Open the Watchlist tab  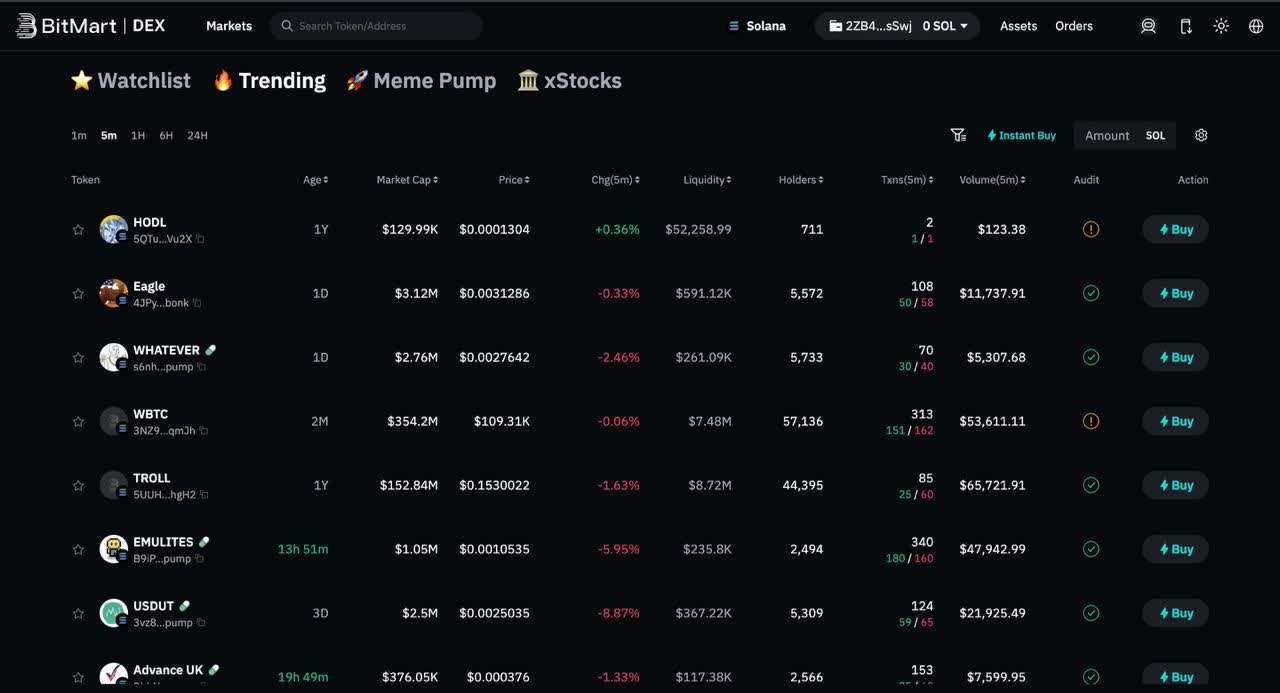click(131, 81)
